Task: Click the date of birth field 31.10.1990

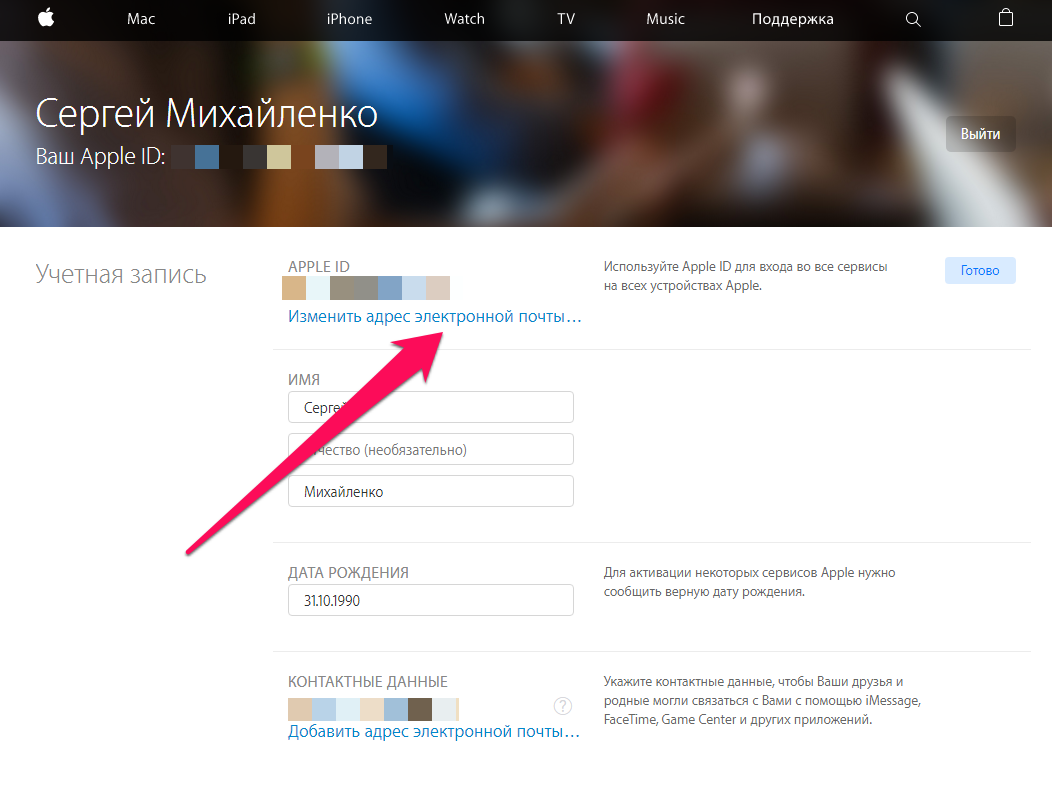Action: click(x=430, y=600)
